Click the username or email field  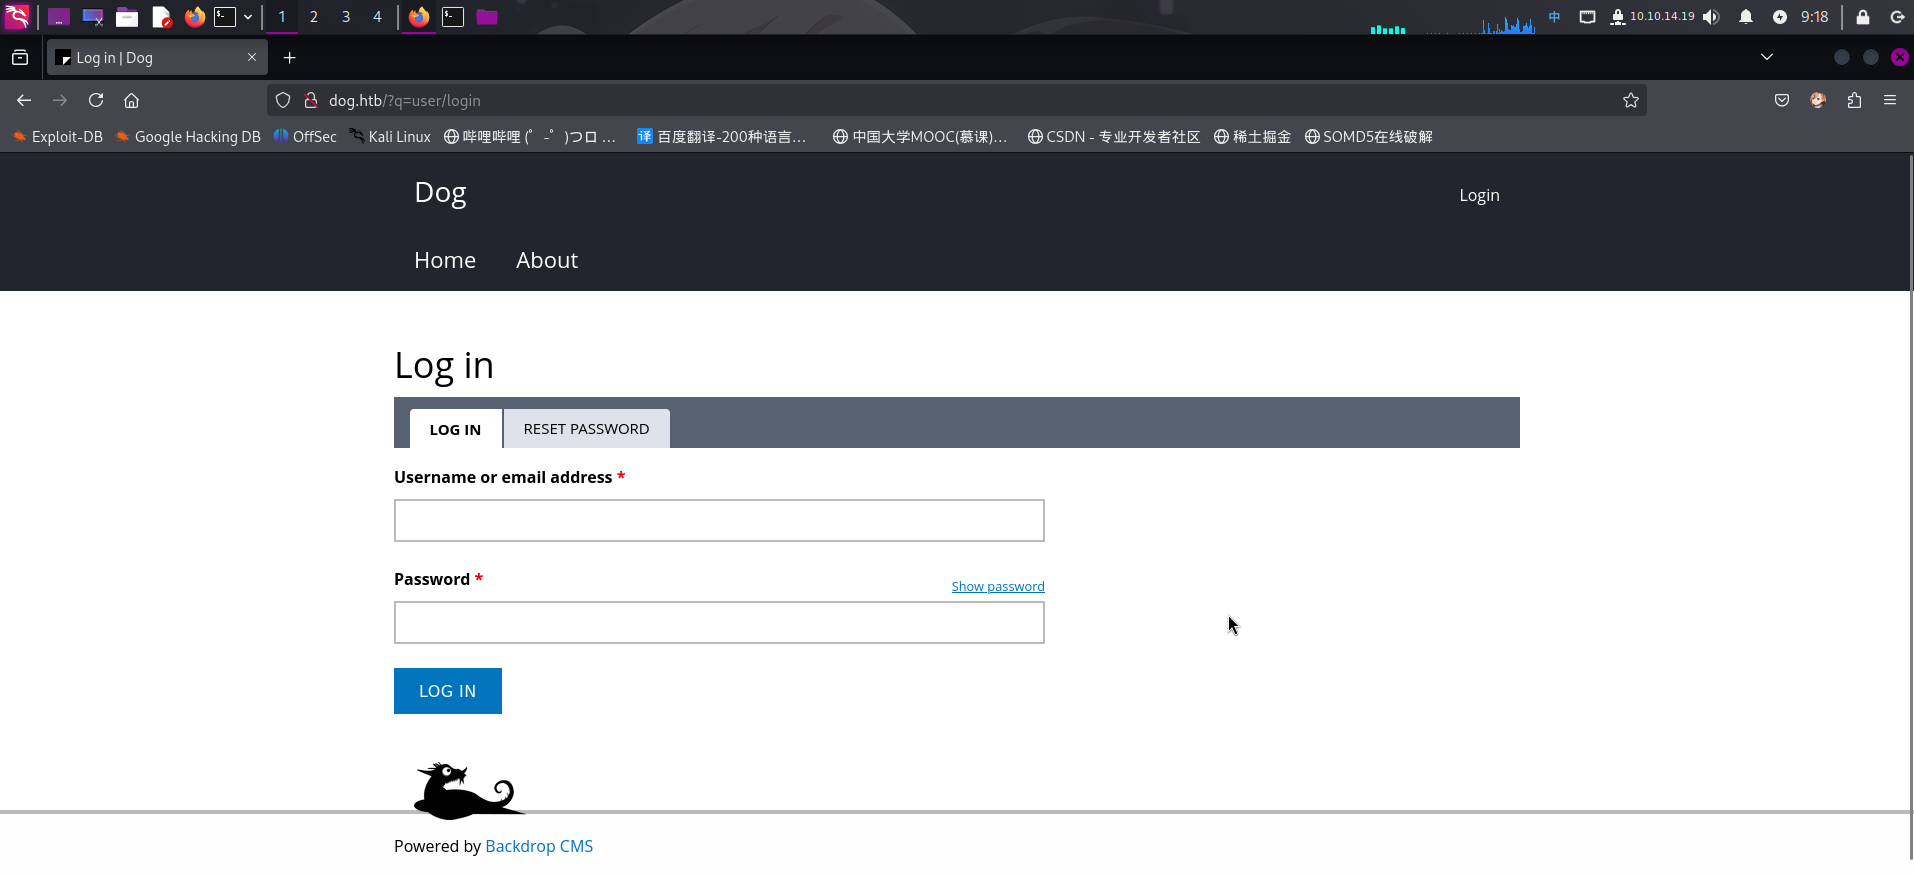click(x=719, y=520)
